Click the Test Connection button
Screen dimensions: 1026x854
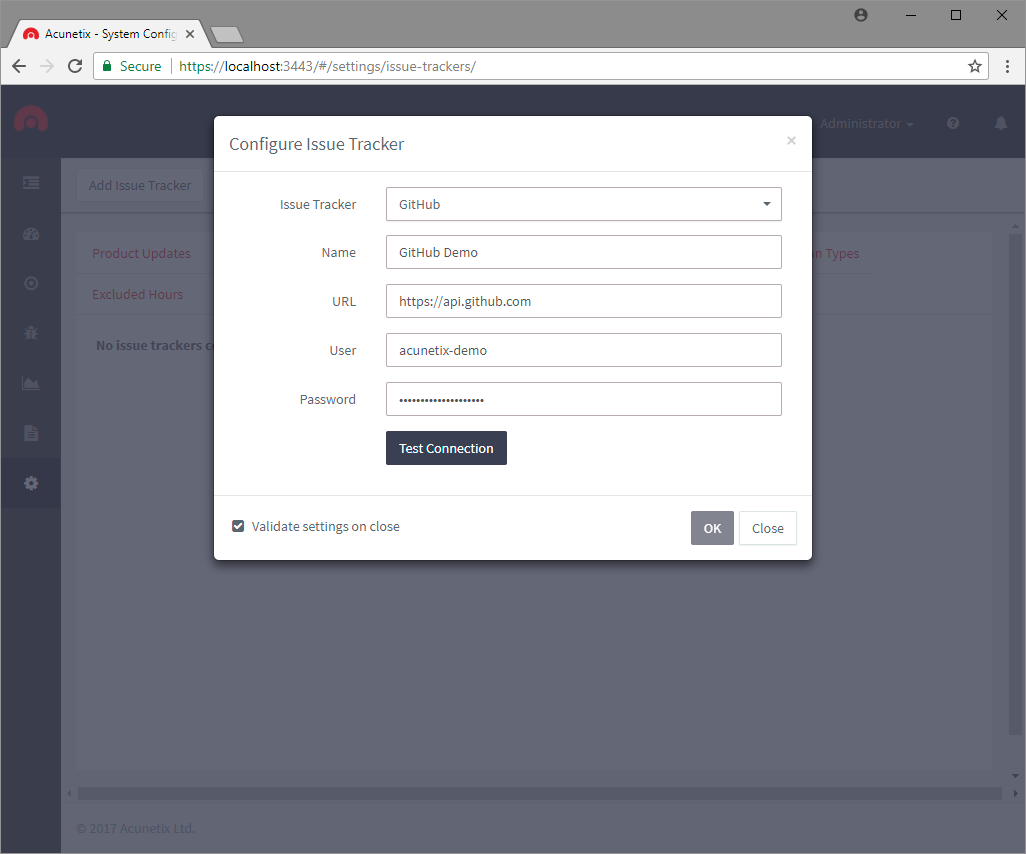446,448
